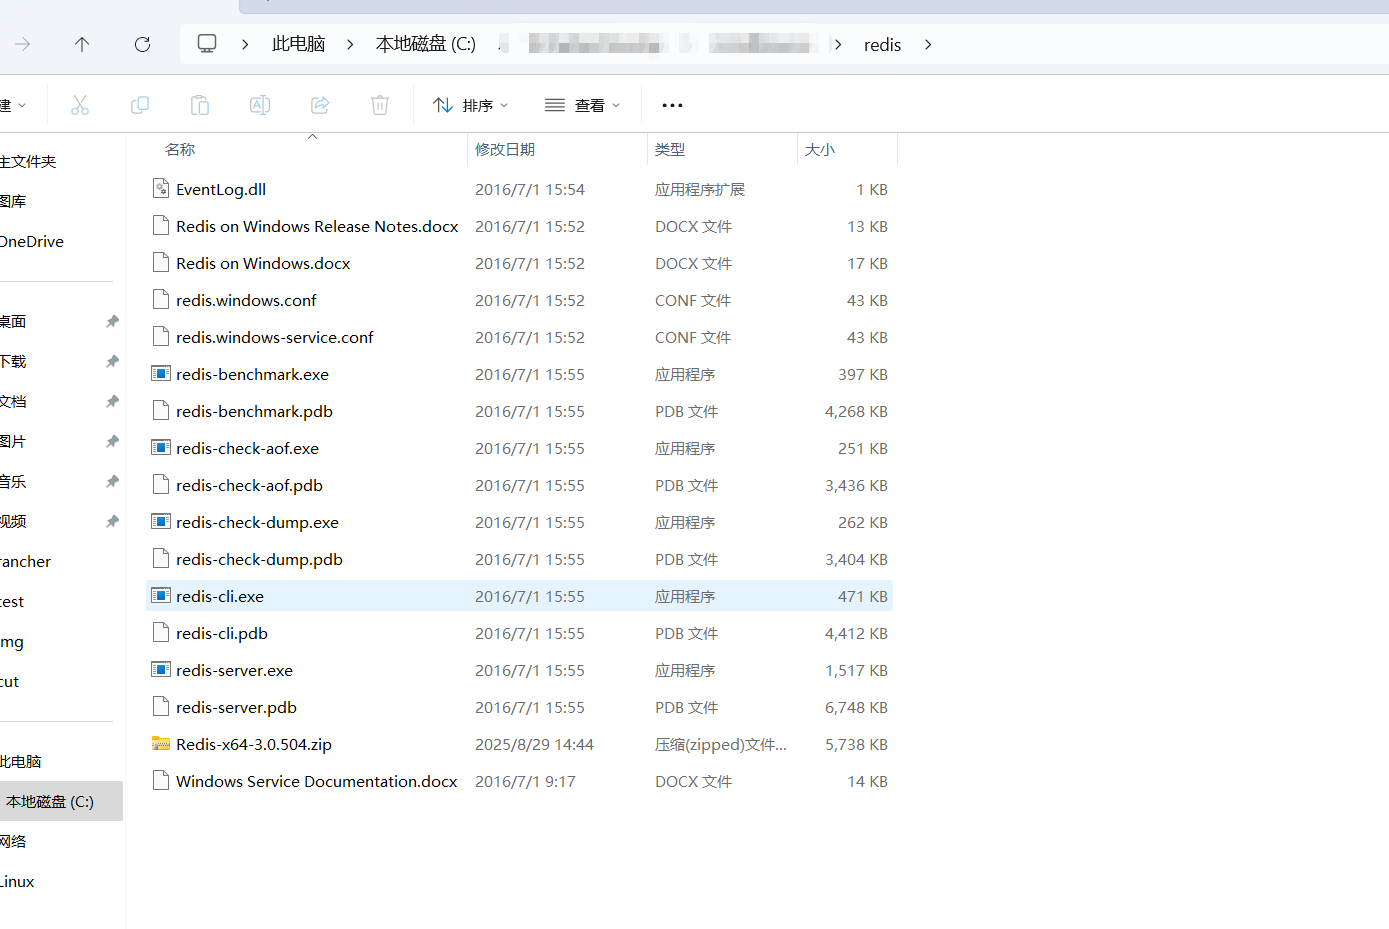Select the redis-server.exe application icon
The height and width of the screenshot is (929, 1389).
pyautogui.click(x=160, y=670)
